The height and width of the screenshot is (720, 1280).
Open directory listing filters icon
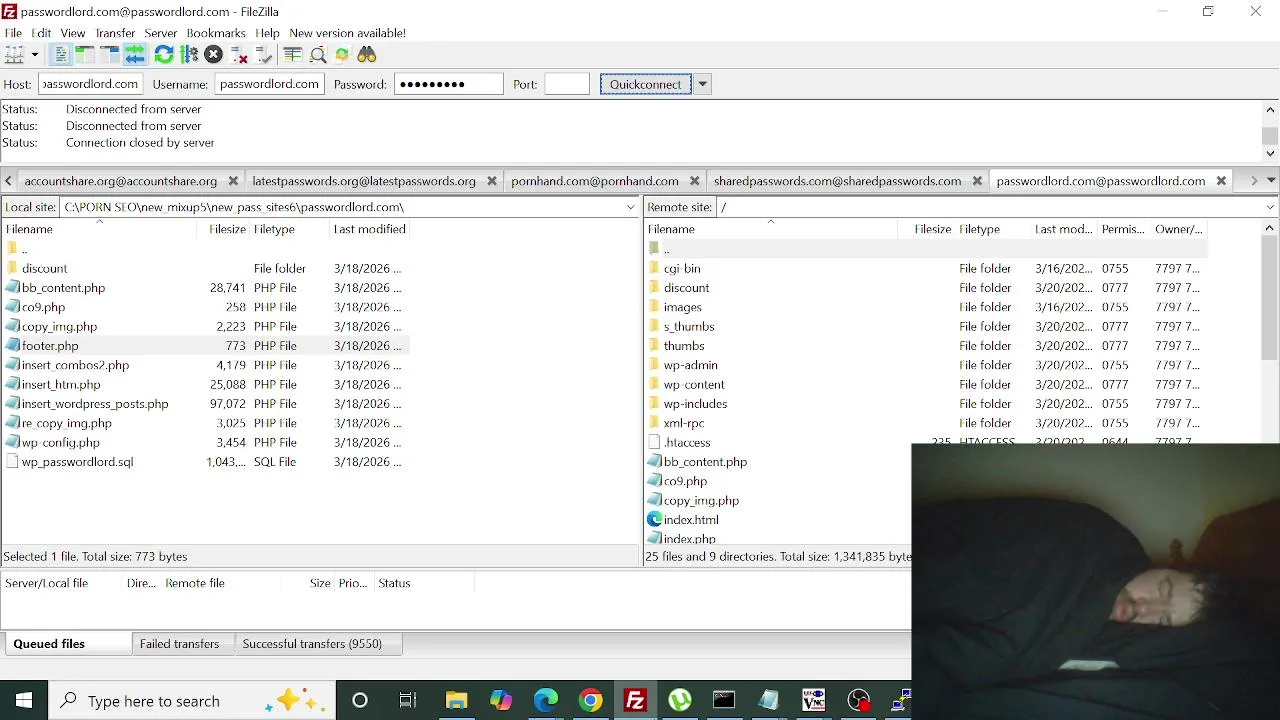click(293, 55)
